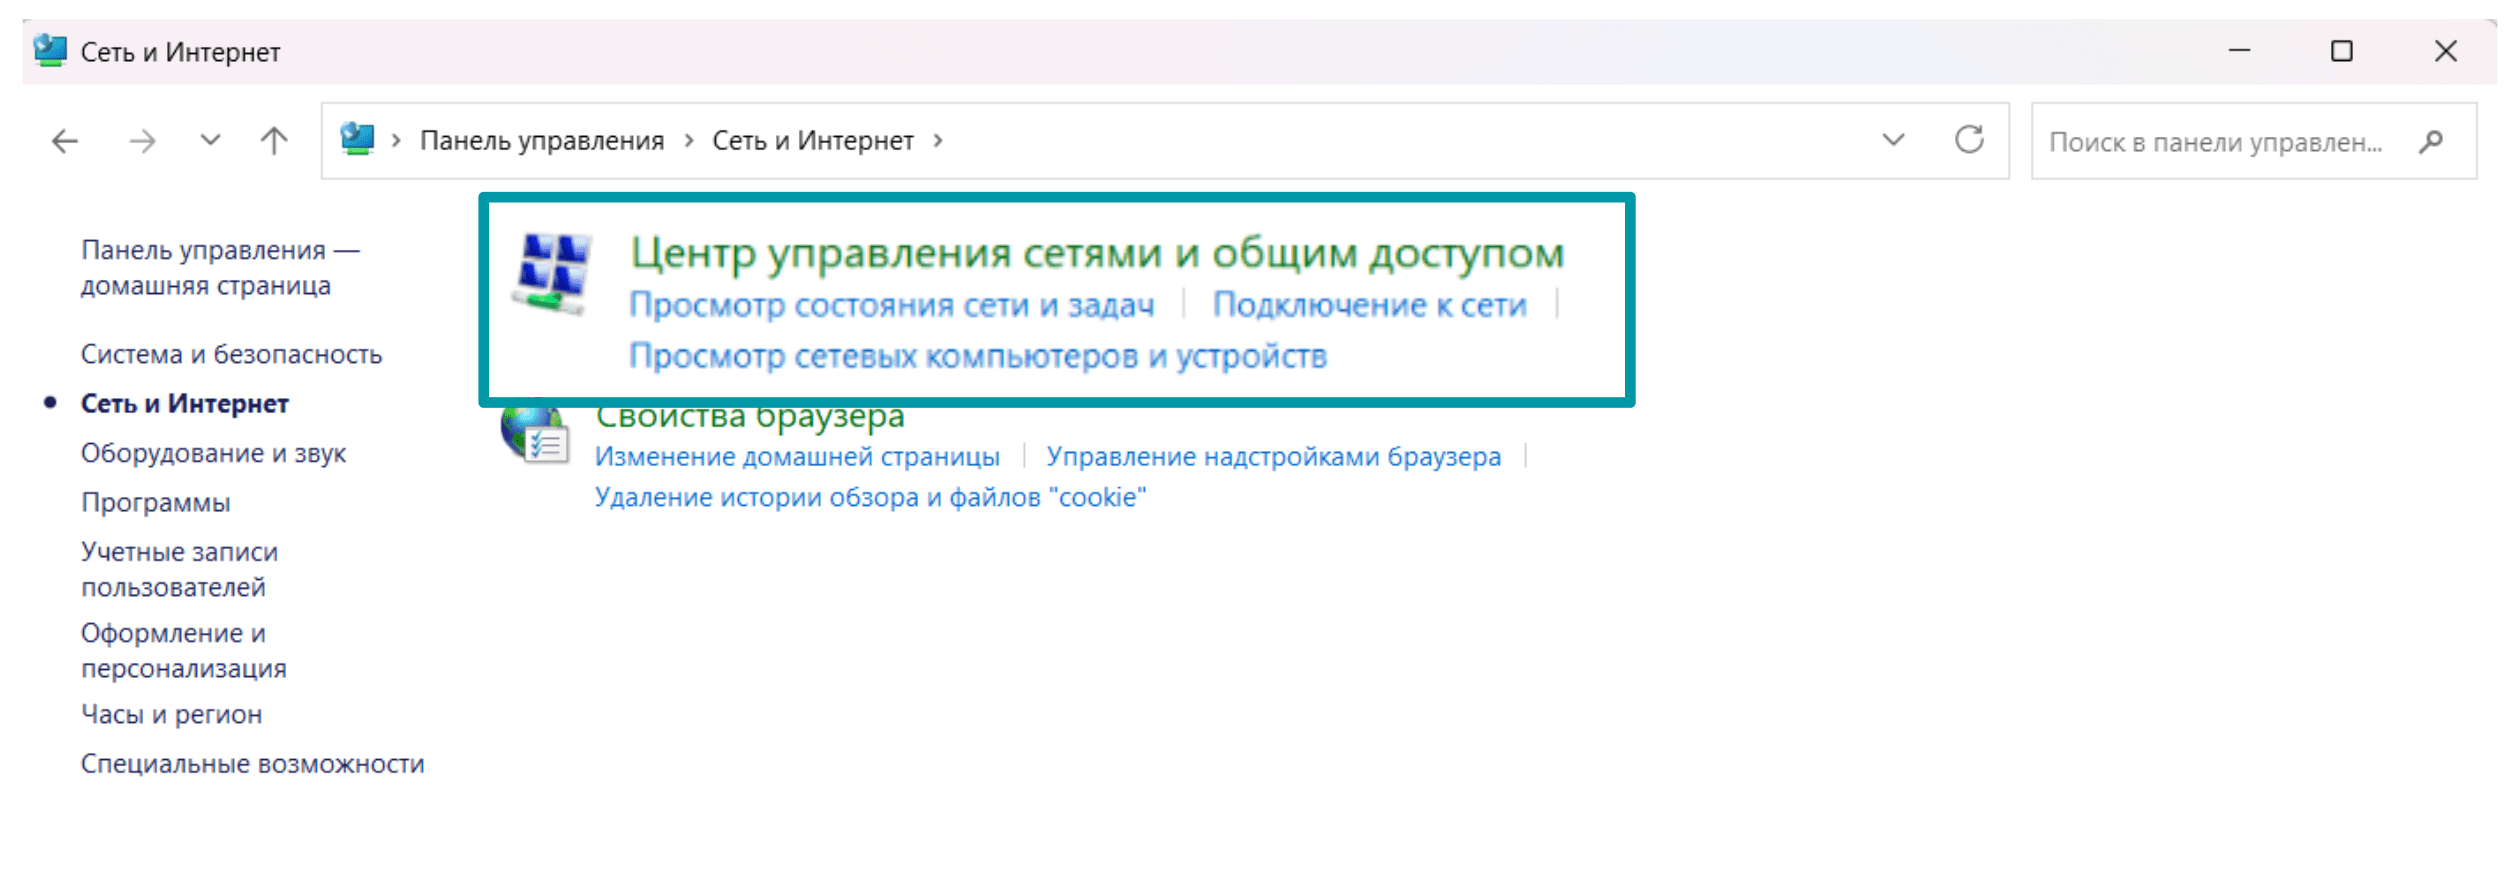Select Панель управления in breadcrumb

pos(541,141)
